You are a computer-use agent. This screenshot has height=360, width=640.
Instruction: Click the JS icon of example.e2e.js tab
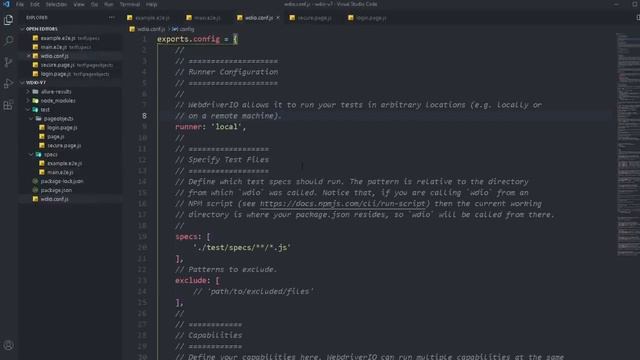pos(130,18)
